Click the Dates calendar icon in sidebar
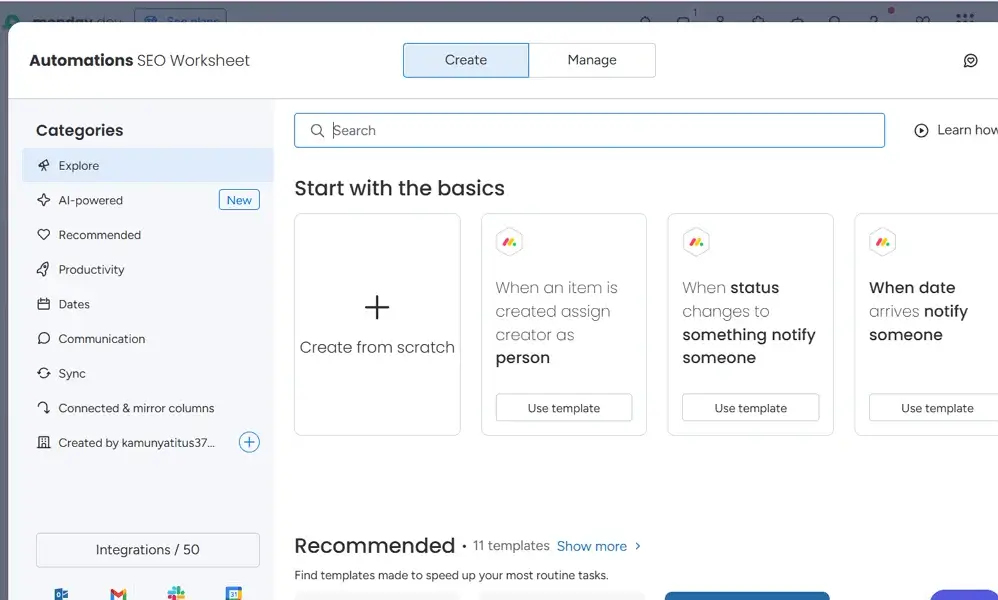 click(x=44, y=304)
